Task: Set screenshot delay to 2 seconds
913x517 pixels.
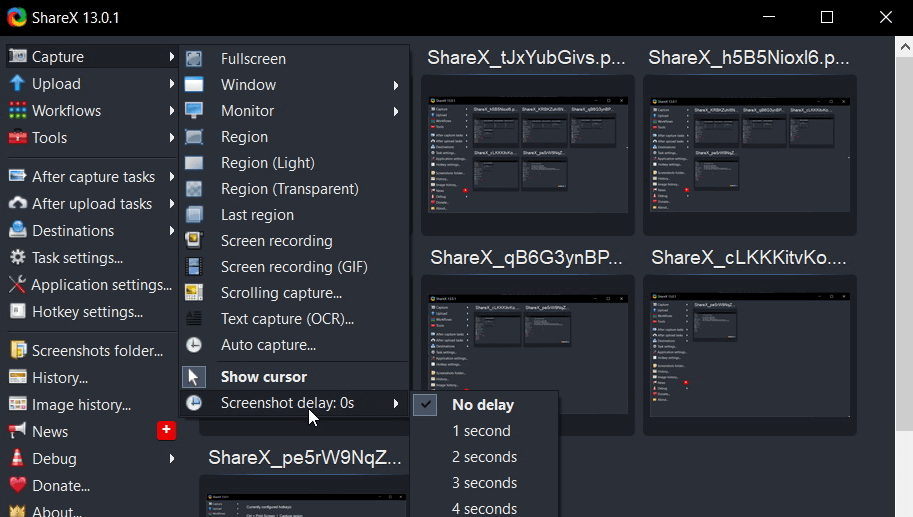Action: tap(484, 457)
